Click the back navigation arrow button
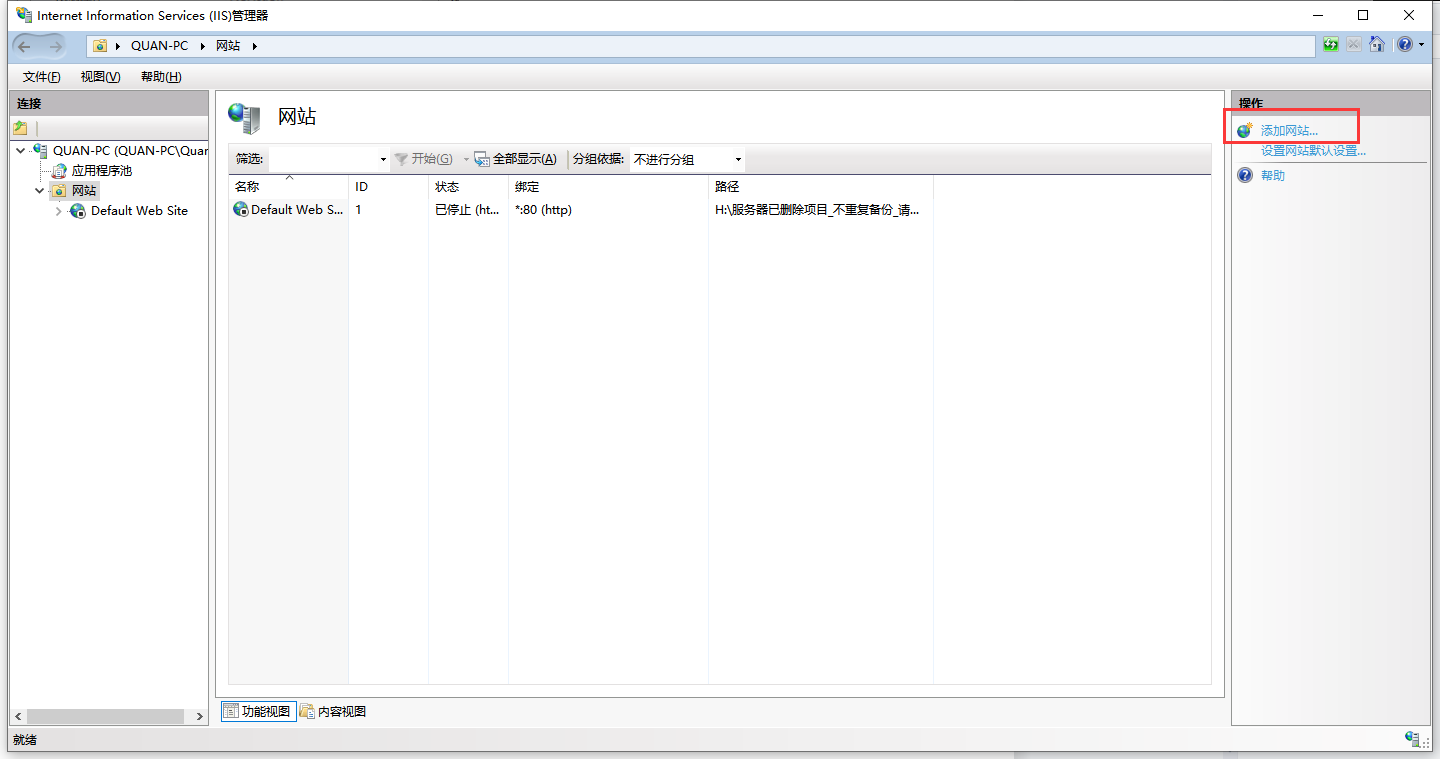The height and width of the screenshot is (759, 1440). coord(26,46)
